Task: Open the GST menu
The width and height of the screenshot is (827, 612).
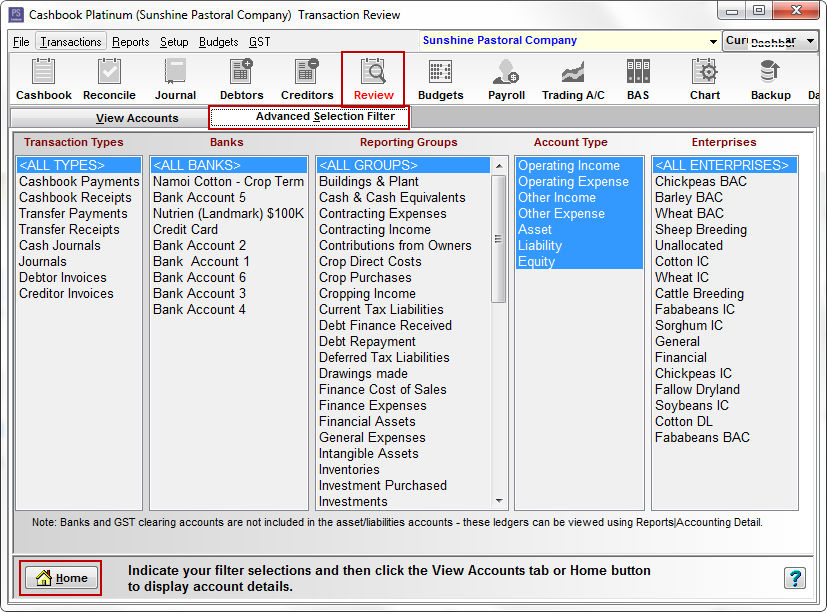Action: coord(259,42)
